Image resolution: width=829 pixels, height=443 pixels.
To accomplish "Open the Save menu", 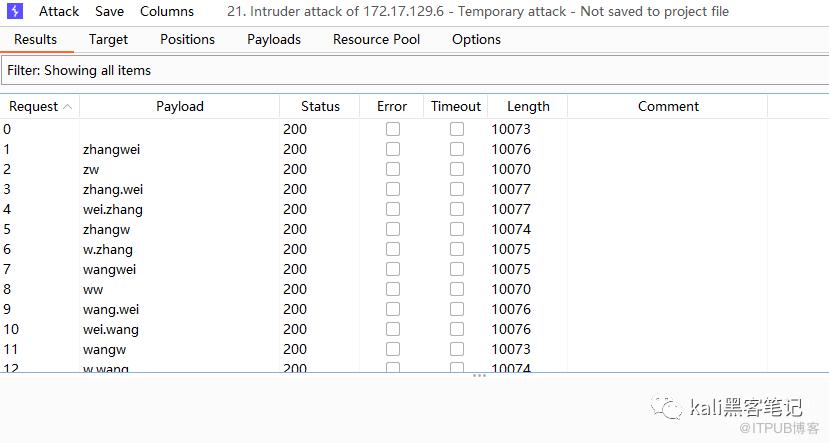I will pos(110,12).
